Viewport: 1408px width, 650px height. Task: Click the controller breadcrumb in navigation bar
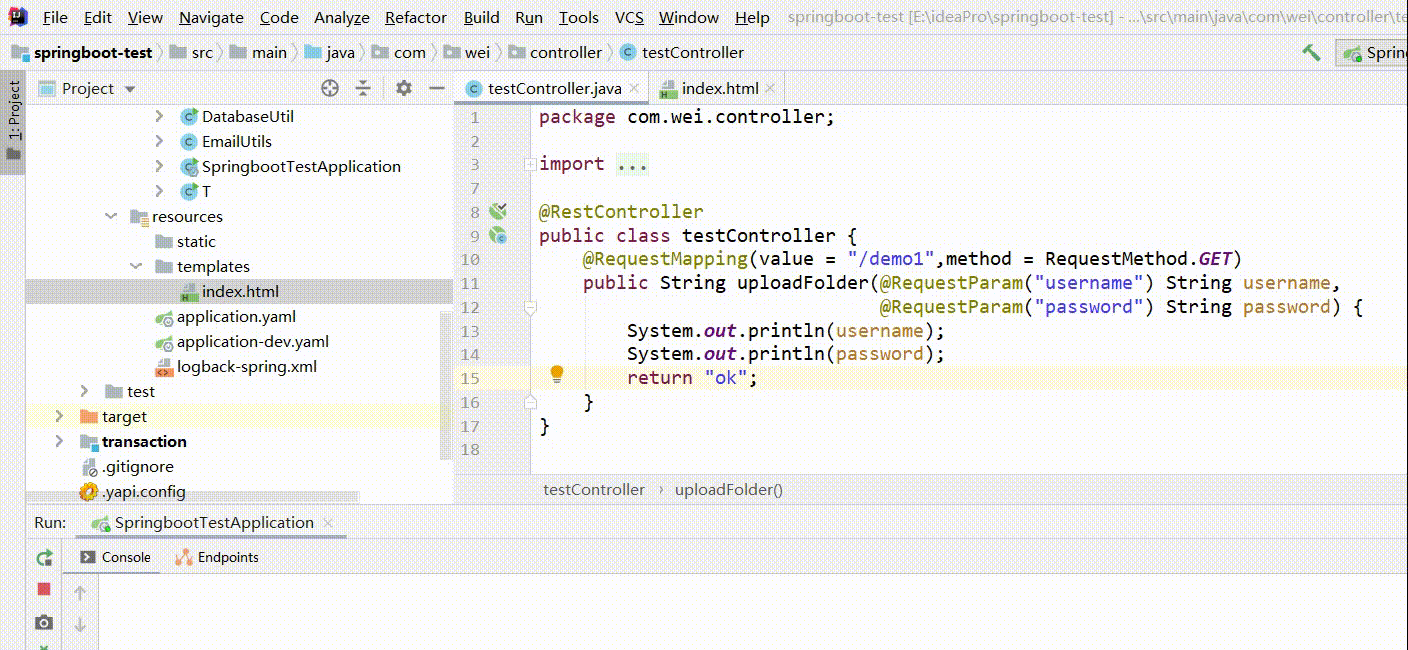click(x=566, y=52)
